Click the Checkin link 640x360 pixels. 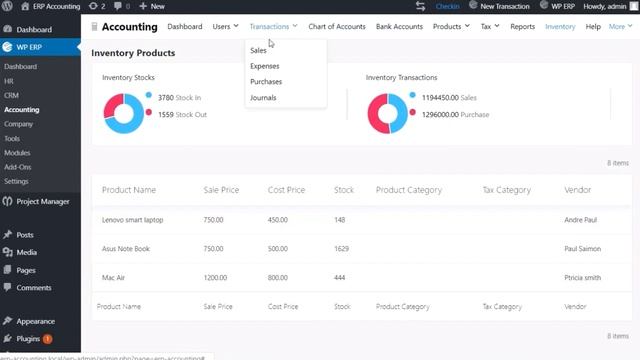click(447, 6)
